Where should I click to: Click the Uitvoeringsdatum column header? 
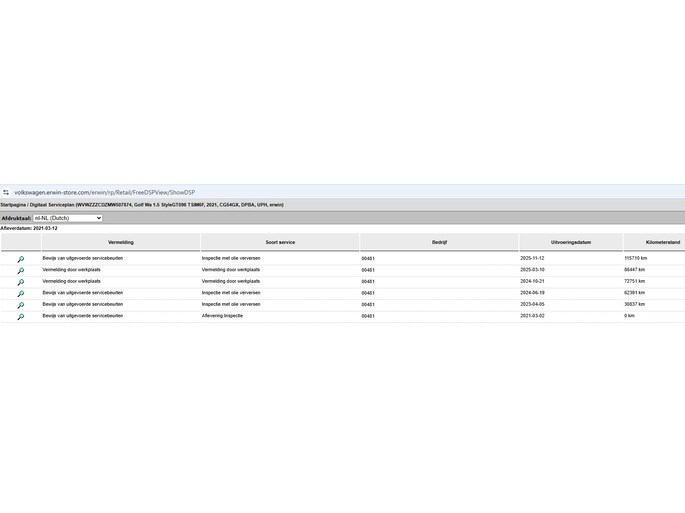(x=570, y=242)
